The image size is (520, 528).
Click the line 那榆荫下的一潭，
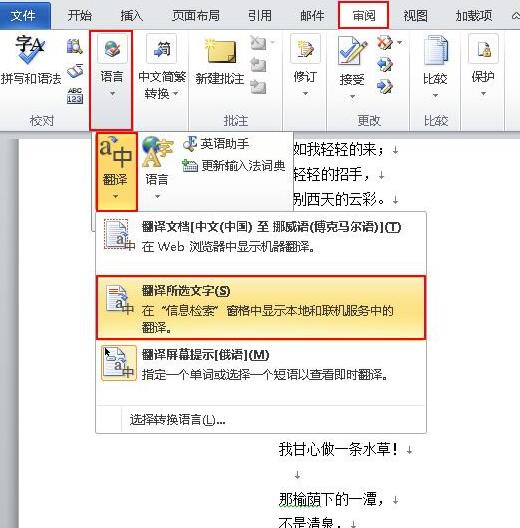(x=331, y=499)
